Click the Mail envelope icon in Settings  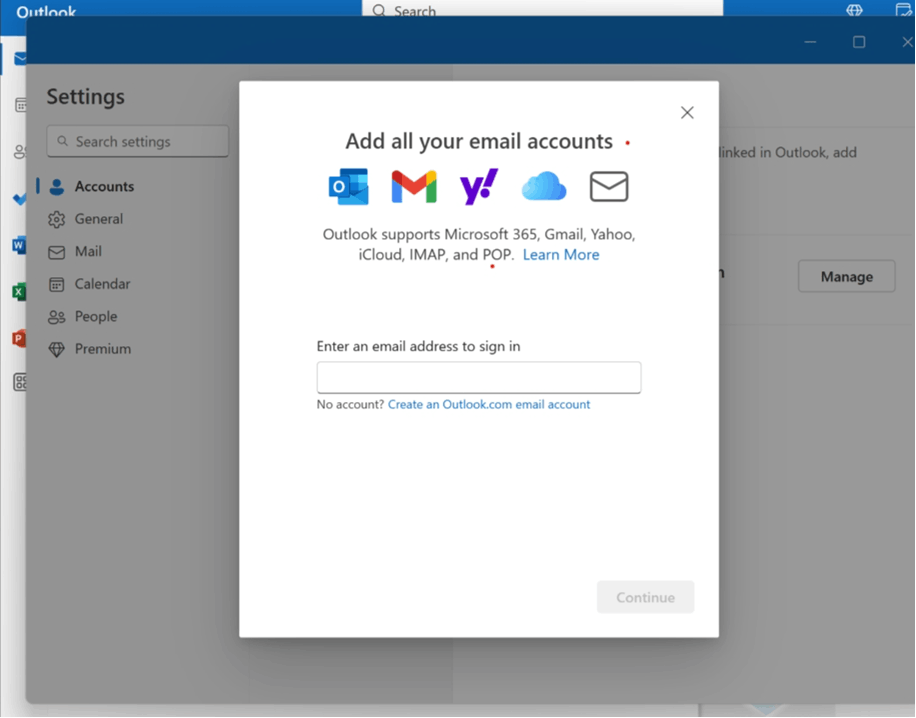tap(57, 252)
